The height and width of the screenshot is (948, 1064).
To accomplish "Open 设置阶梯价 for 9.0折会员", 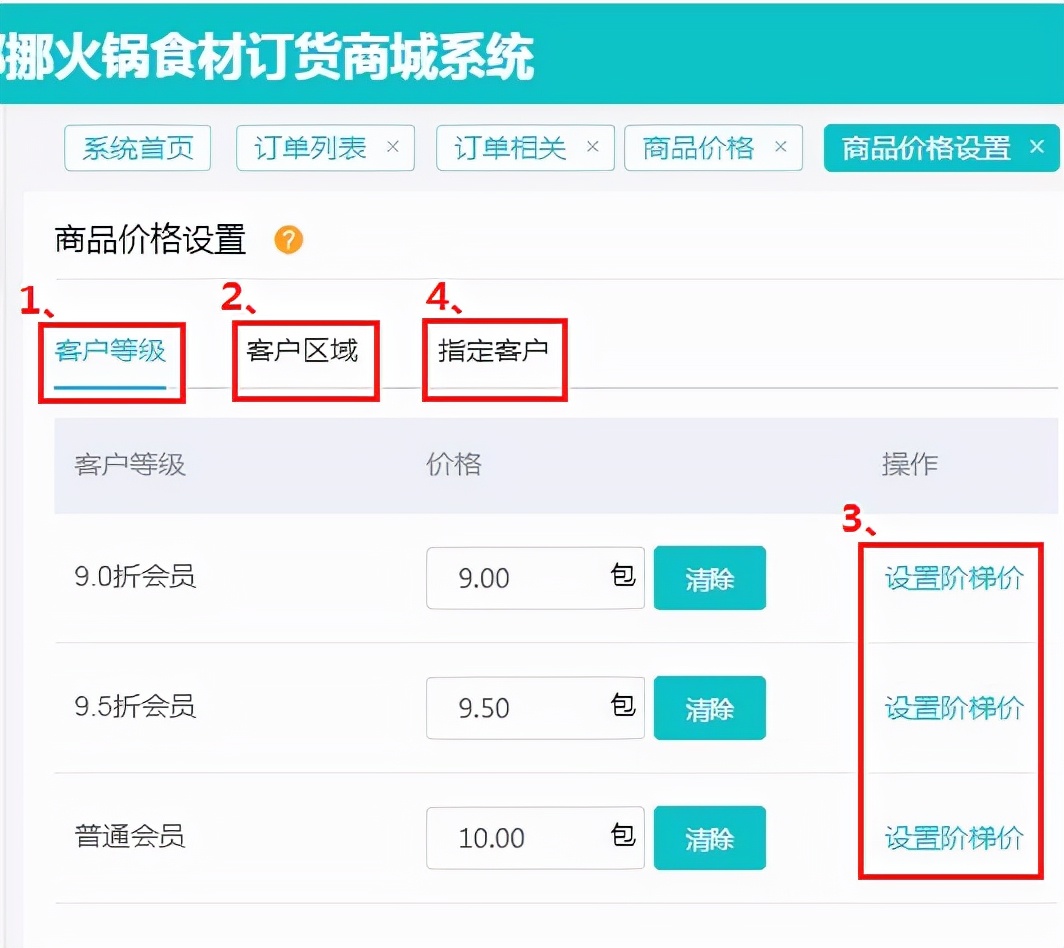I will click(x=951, y=578).
